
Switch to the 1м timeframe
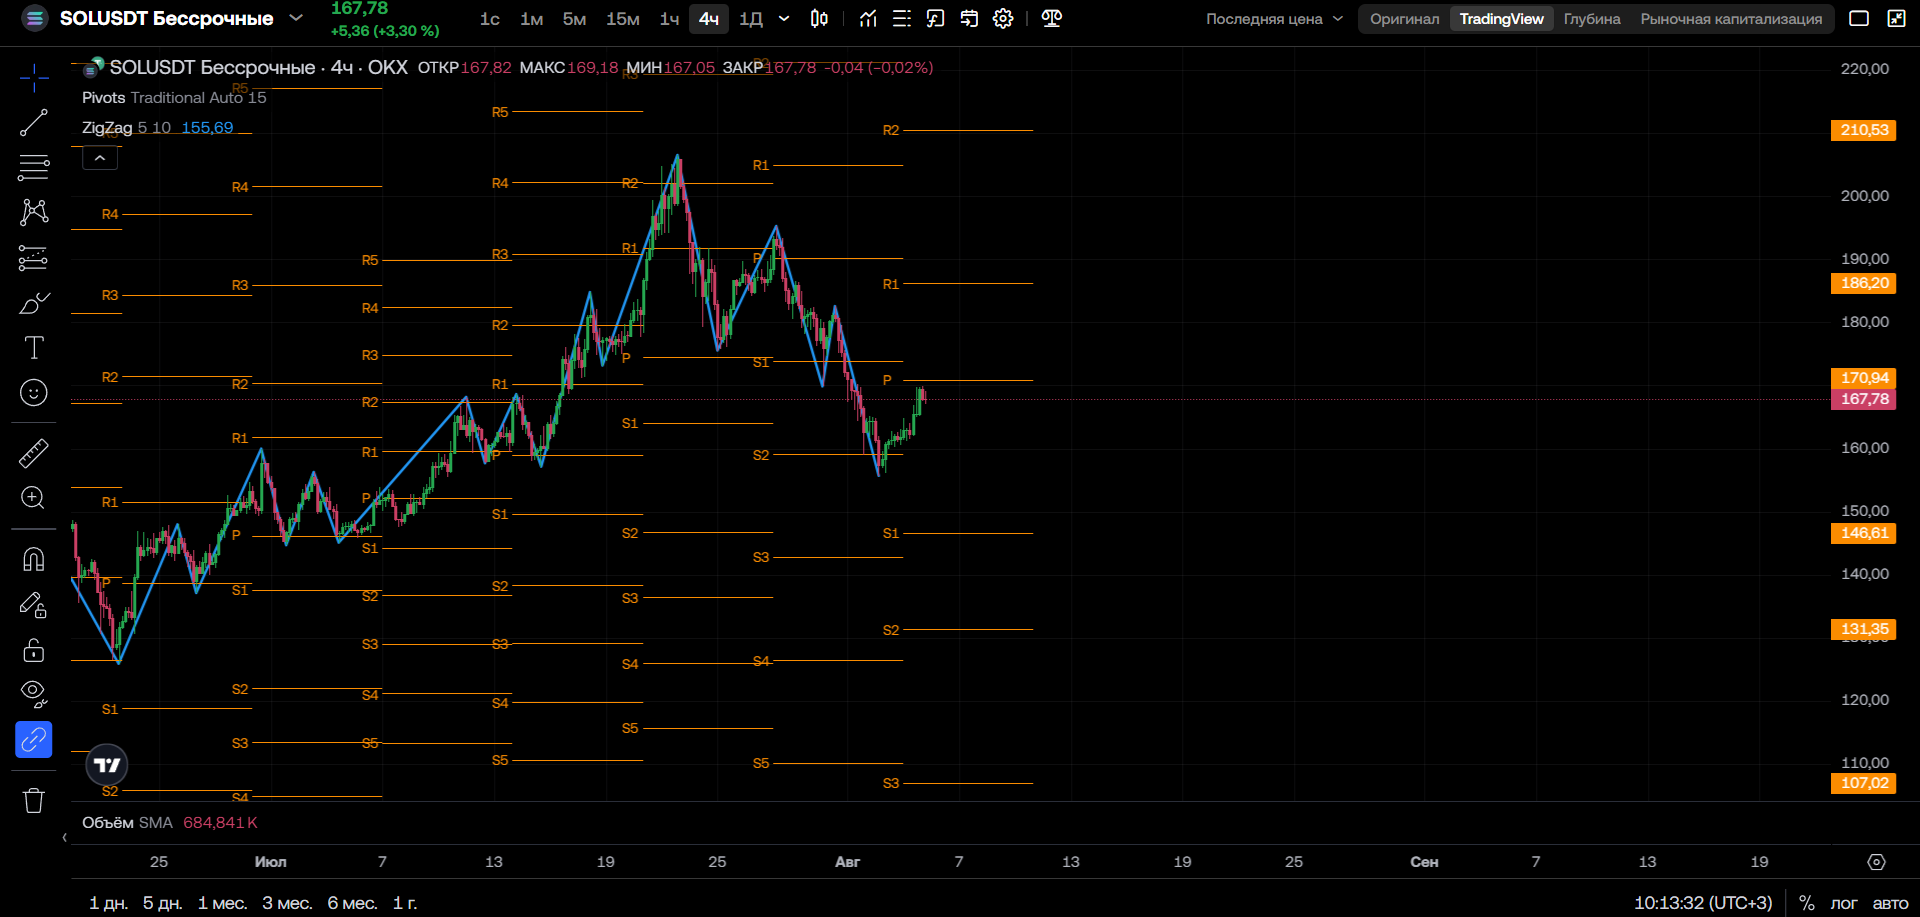point(532,19)
